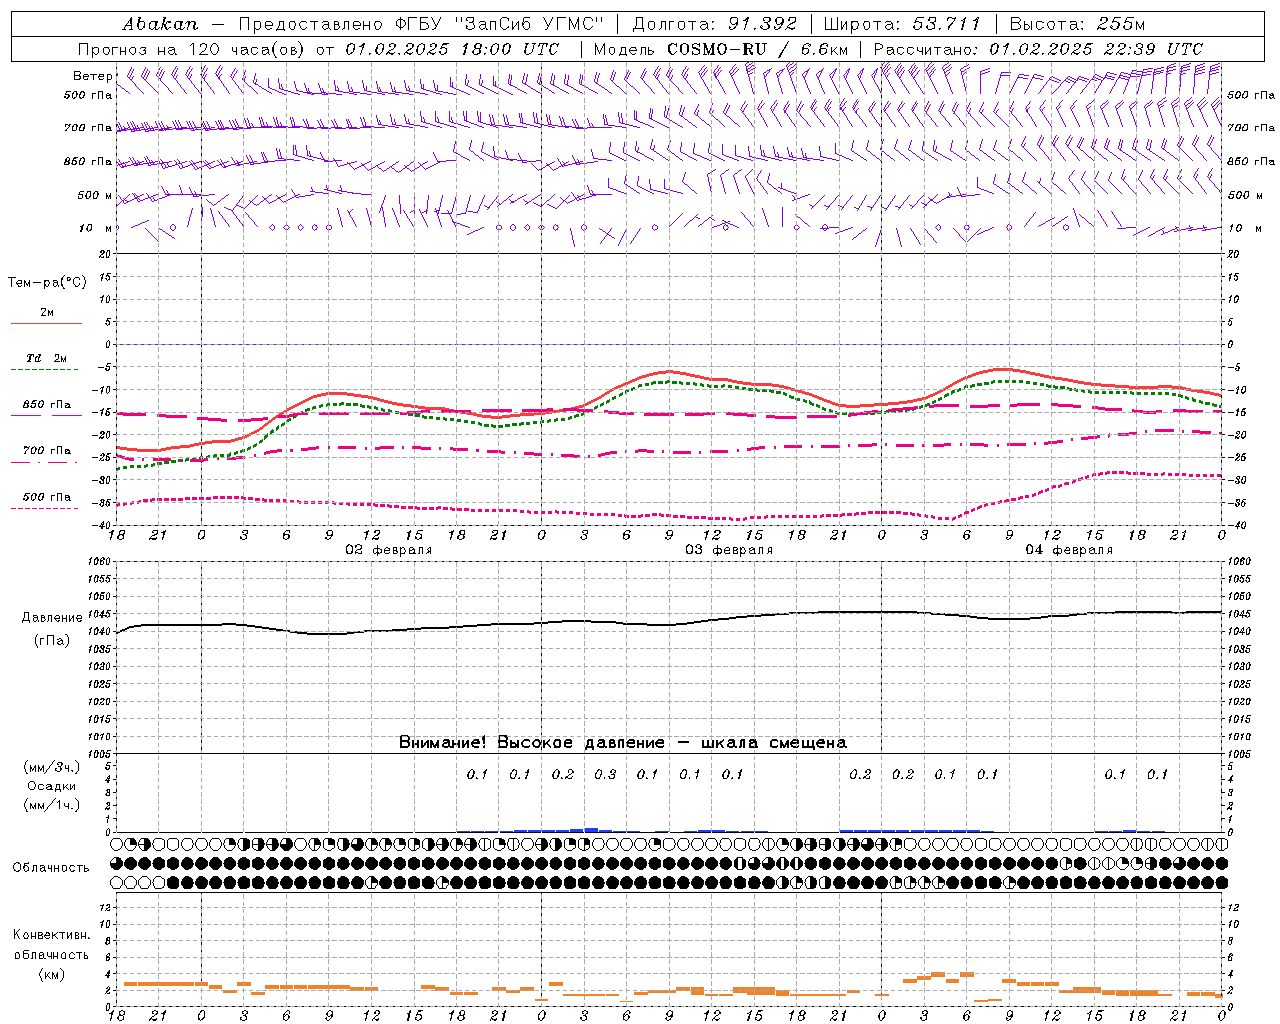Viewport: 1280px width, 1024px height.
Task: Click the "(мм/1ч.)" precipitation unit label
Action: click(x=52, y=805)
